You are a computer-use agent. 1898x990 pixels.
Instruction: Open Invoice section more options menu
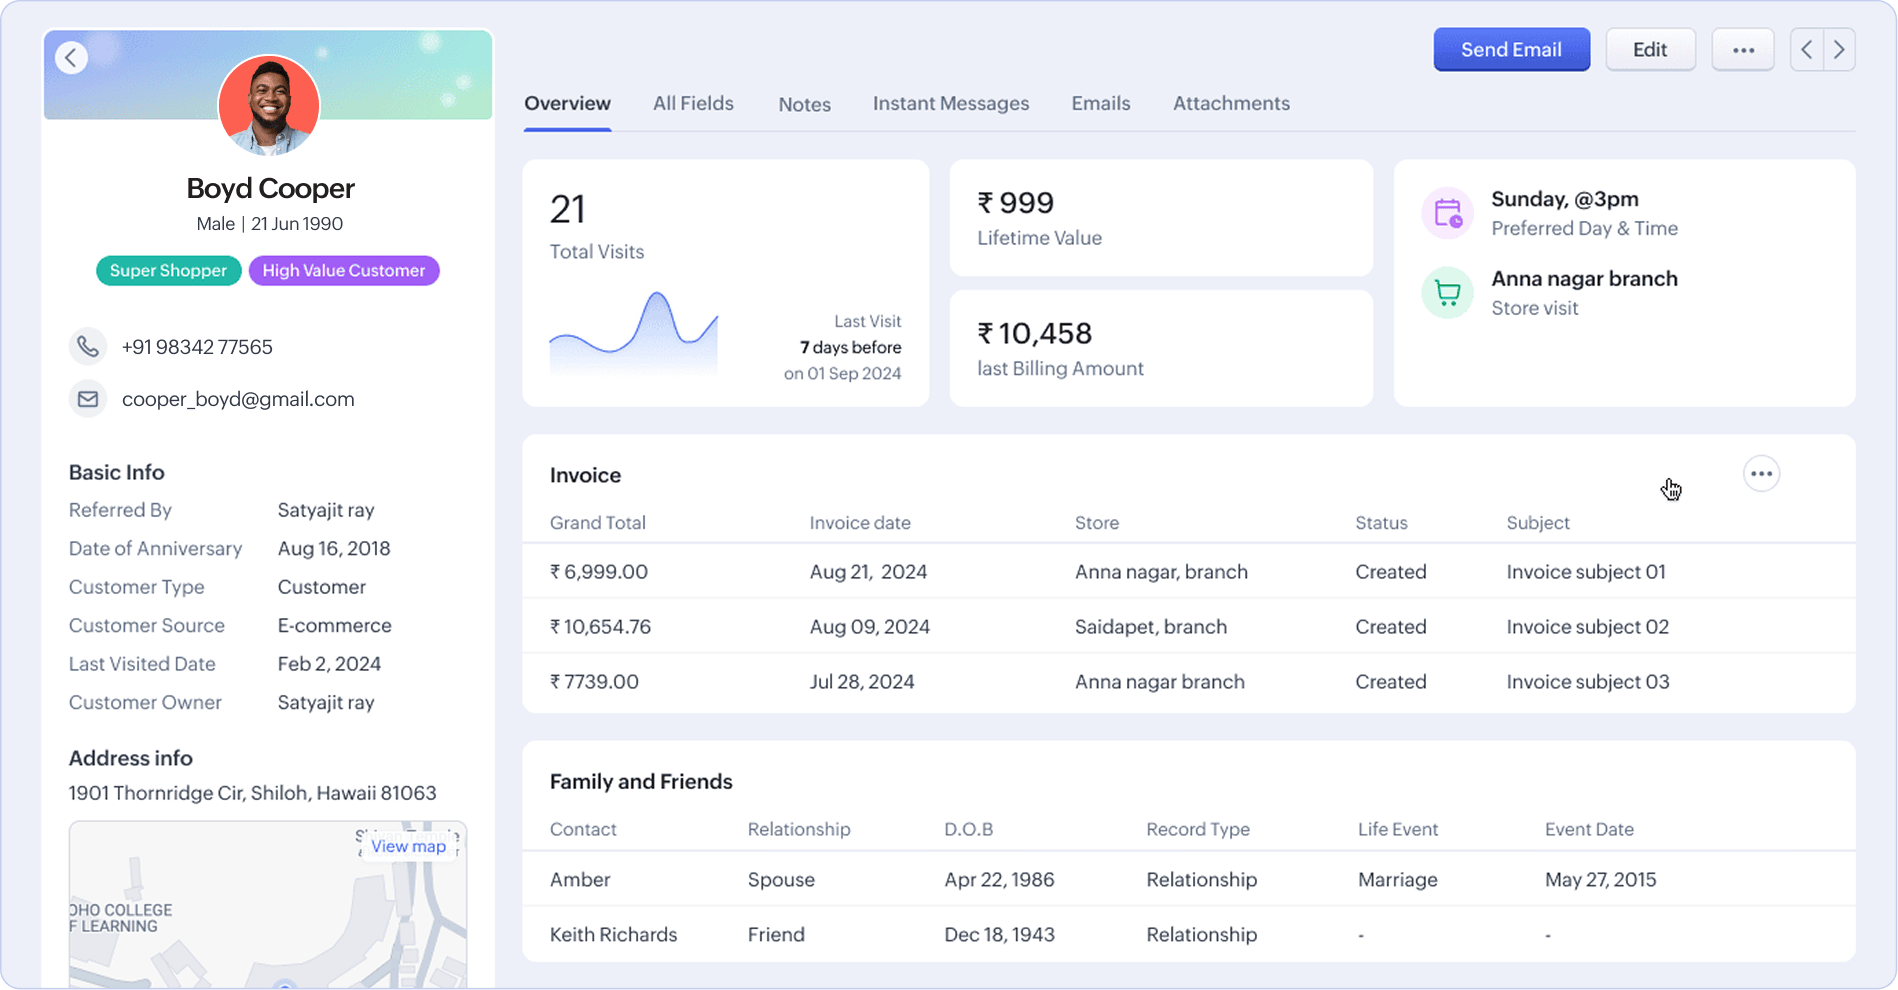coord(1761,474)
